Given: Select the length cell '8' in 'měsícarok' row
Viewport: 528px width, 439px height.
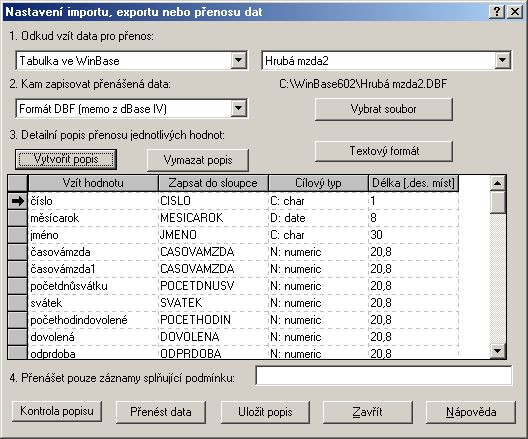Looking at the screenshot, I should click(x=414, y=218).
